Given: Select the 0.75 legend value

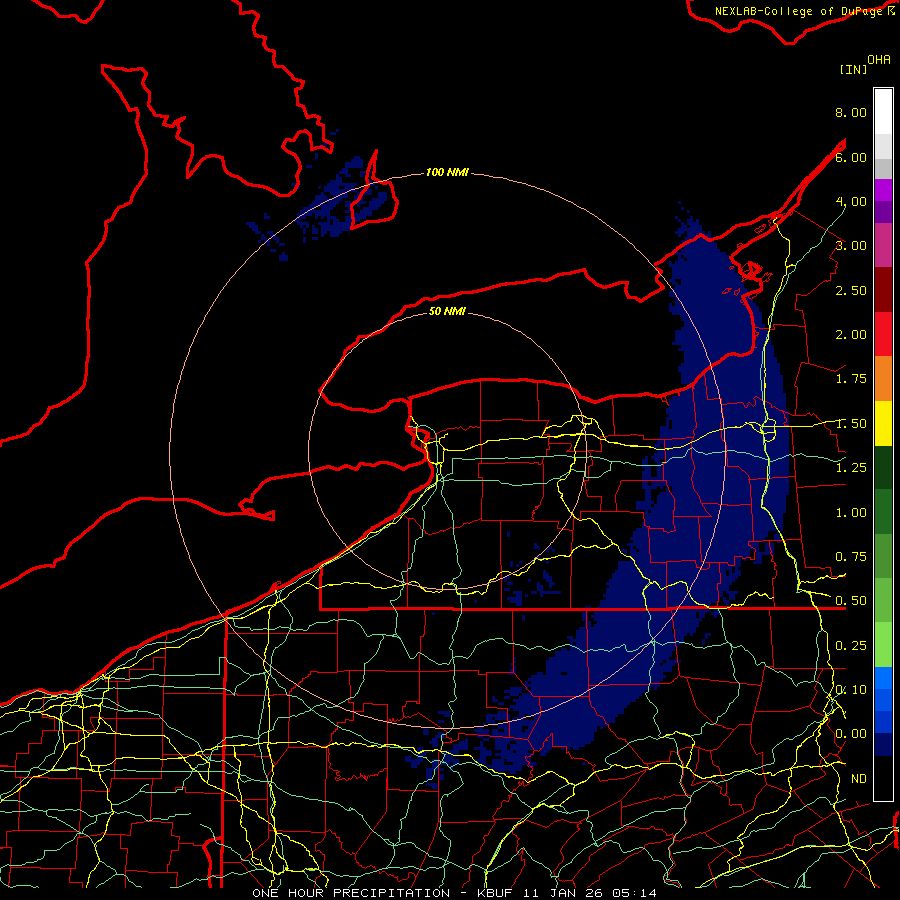Looking at the screenshot, I should pos(851,557).
